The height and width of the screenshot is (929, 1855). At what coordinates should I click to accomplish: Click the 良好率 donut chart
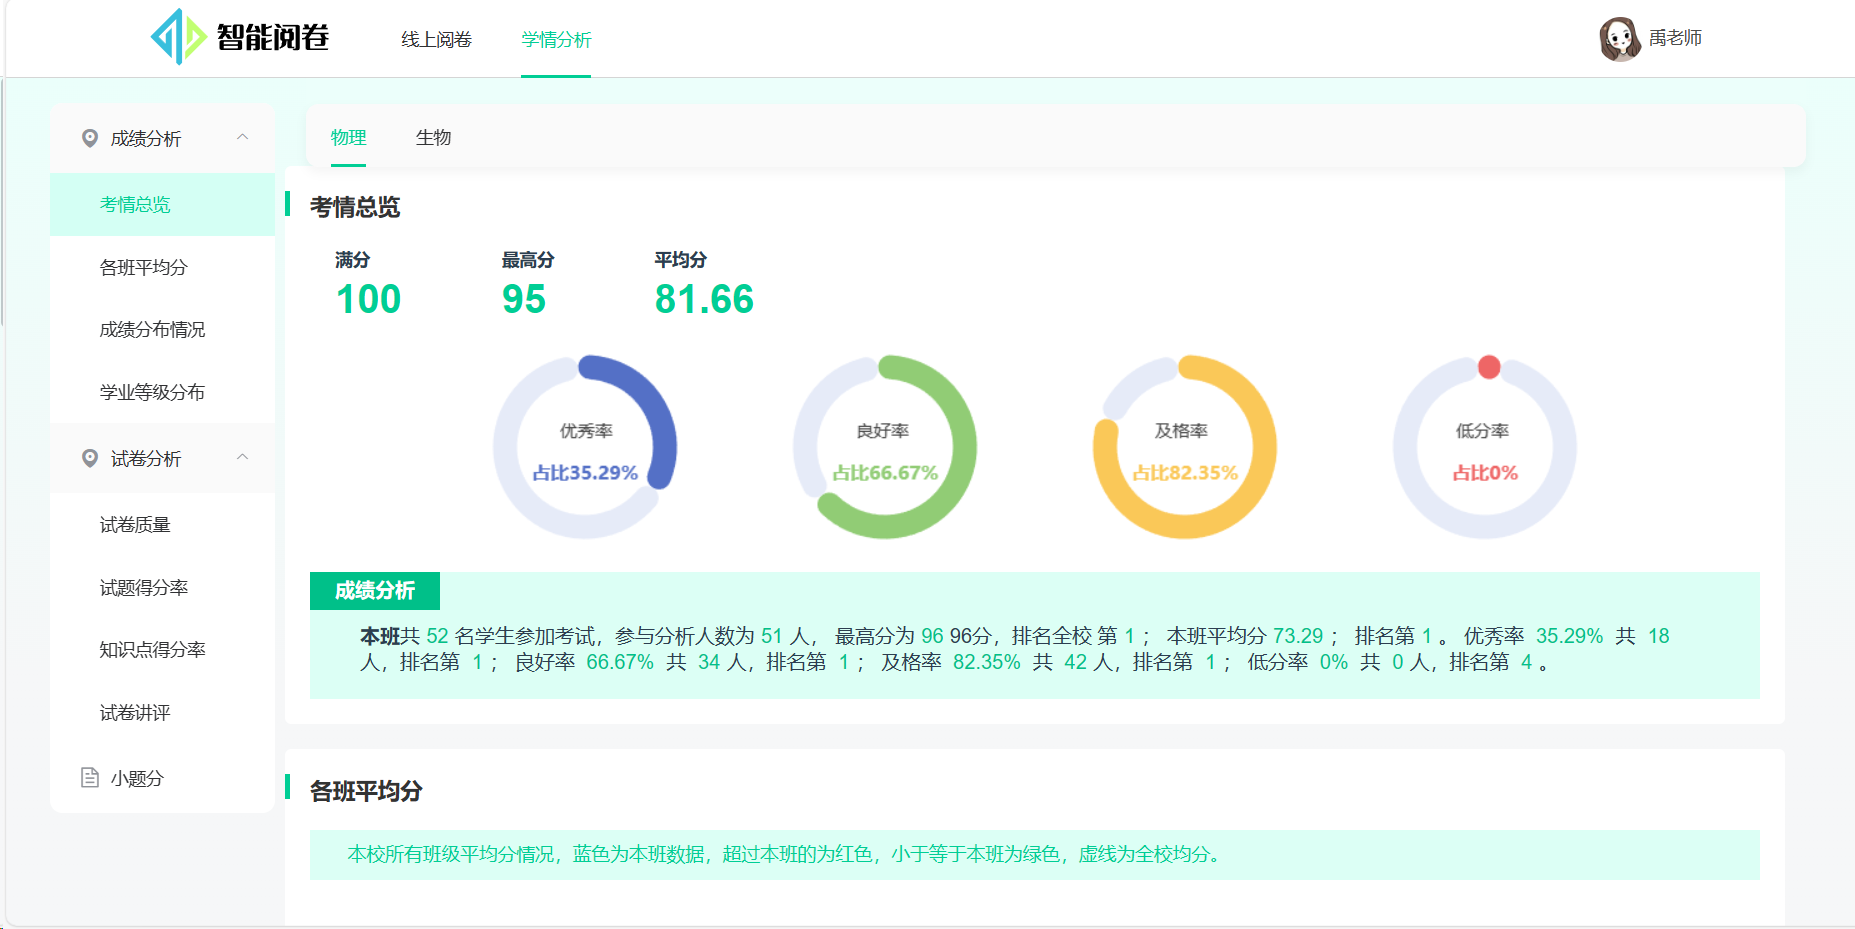coord(885,447)
